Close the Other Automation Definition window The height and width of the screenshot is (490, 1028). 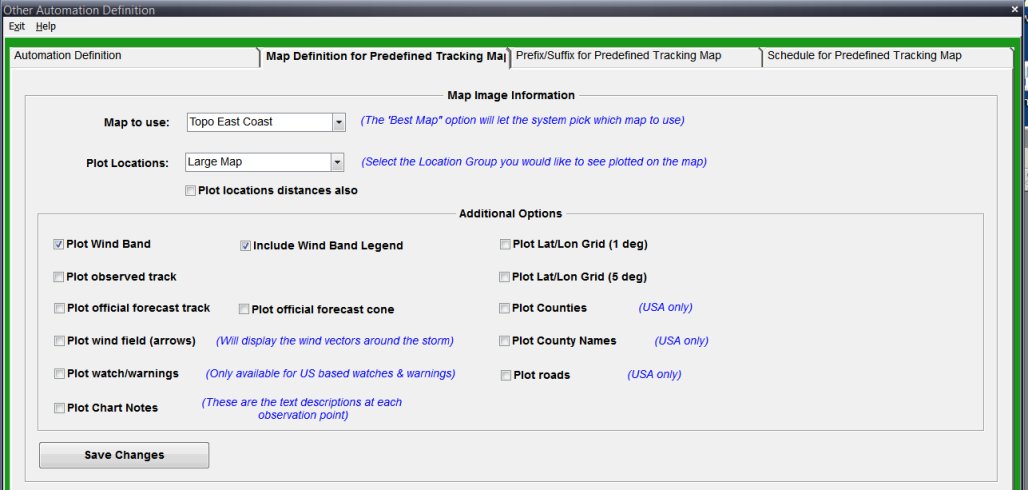click(x=1014, y=9)
